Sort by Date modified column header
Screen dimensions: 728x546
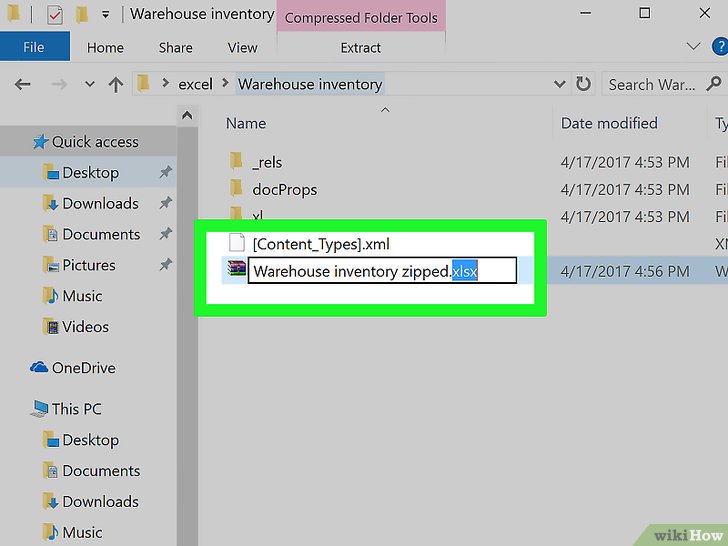[608, 123]
